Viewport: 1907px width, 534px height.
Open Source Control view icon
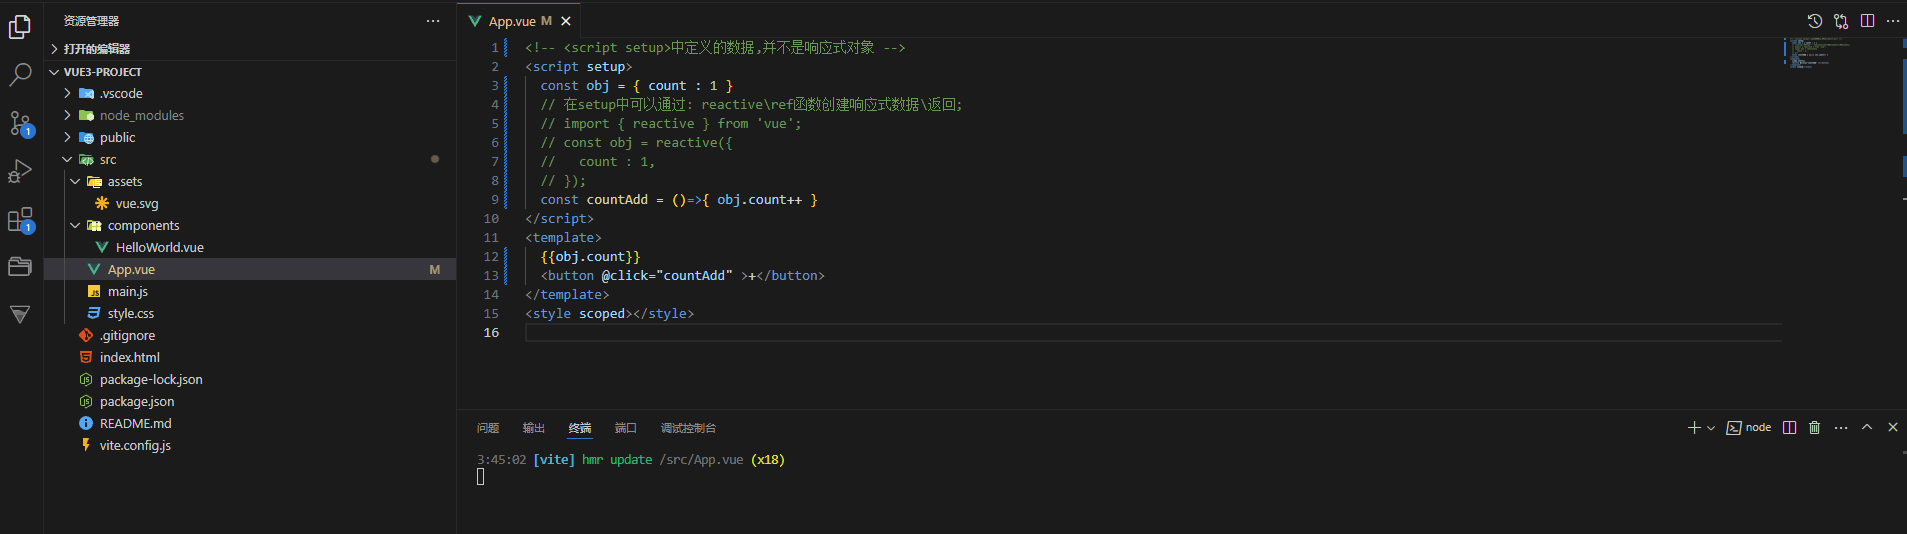pyautogui.click(x=20, y=123)
